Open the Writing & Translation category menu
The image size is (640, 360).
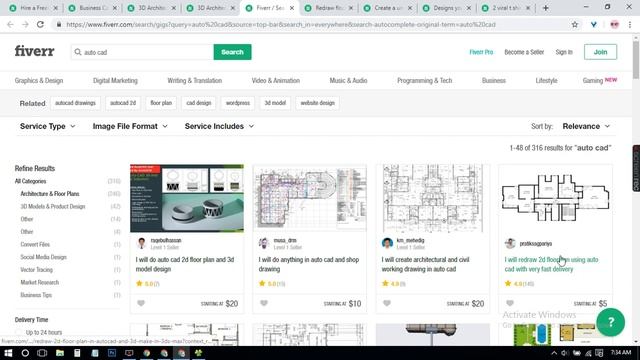(x=195, y=80)
